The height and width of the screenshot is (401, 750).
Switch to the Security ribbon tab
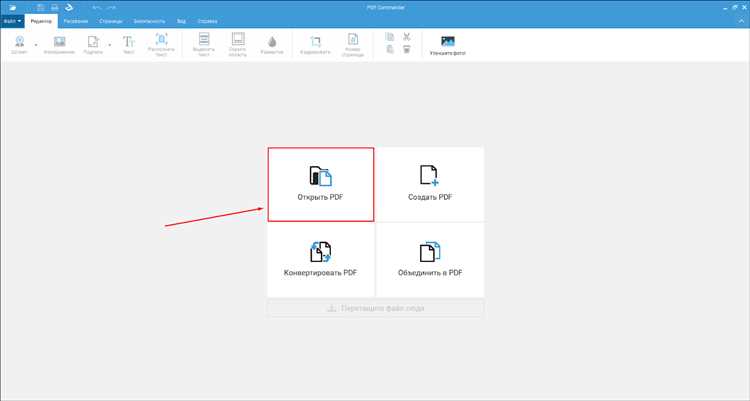(x=149, y=21)
